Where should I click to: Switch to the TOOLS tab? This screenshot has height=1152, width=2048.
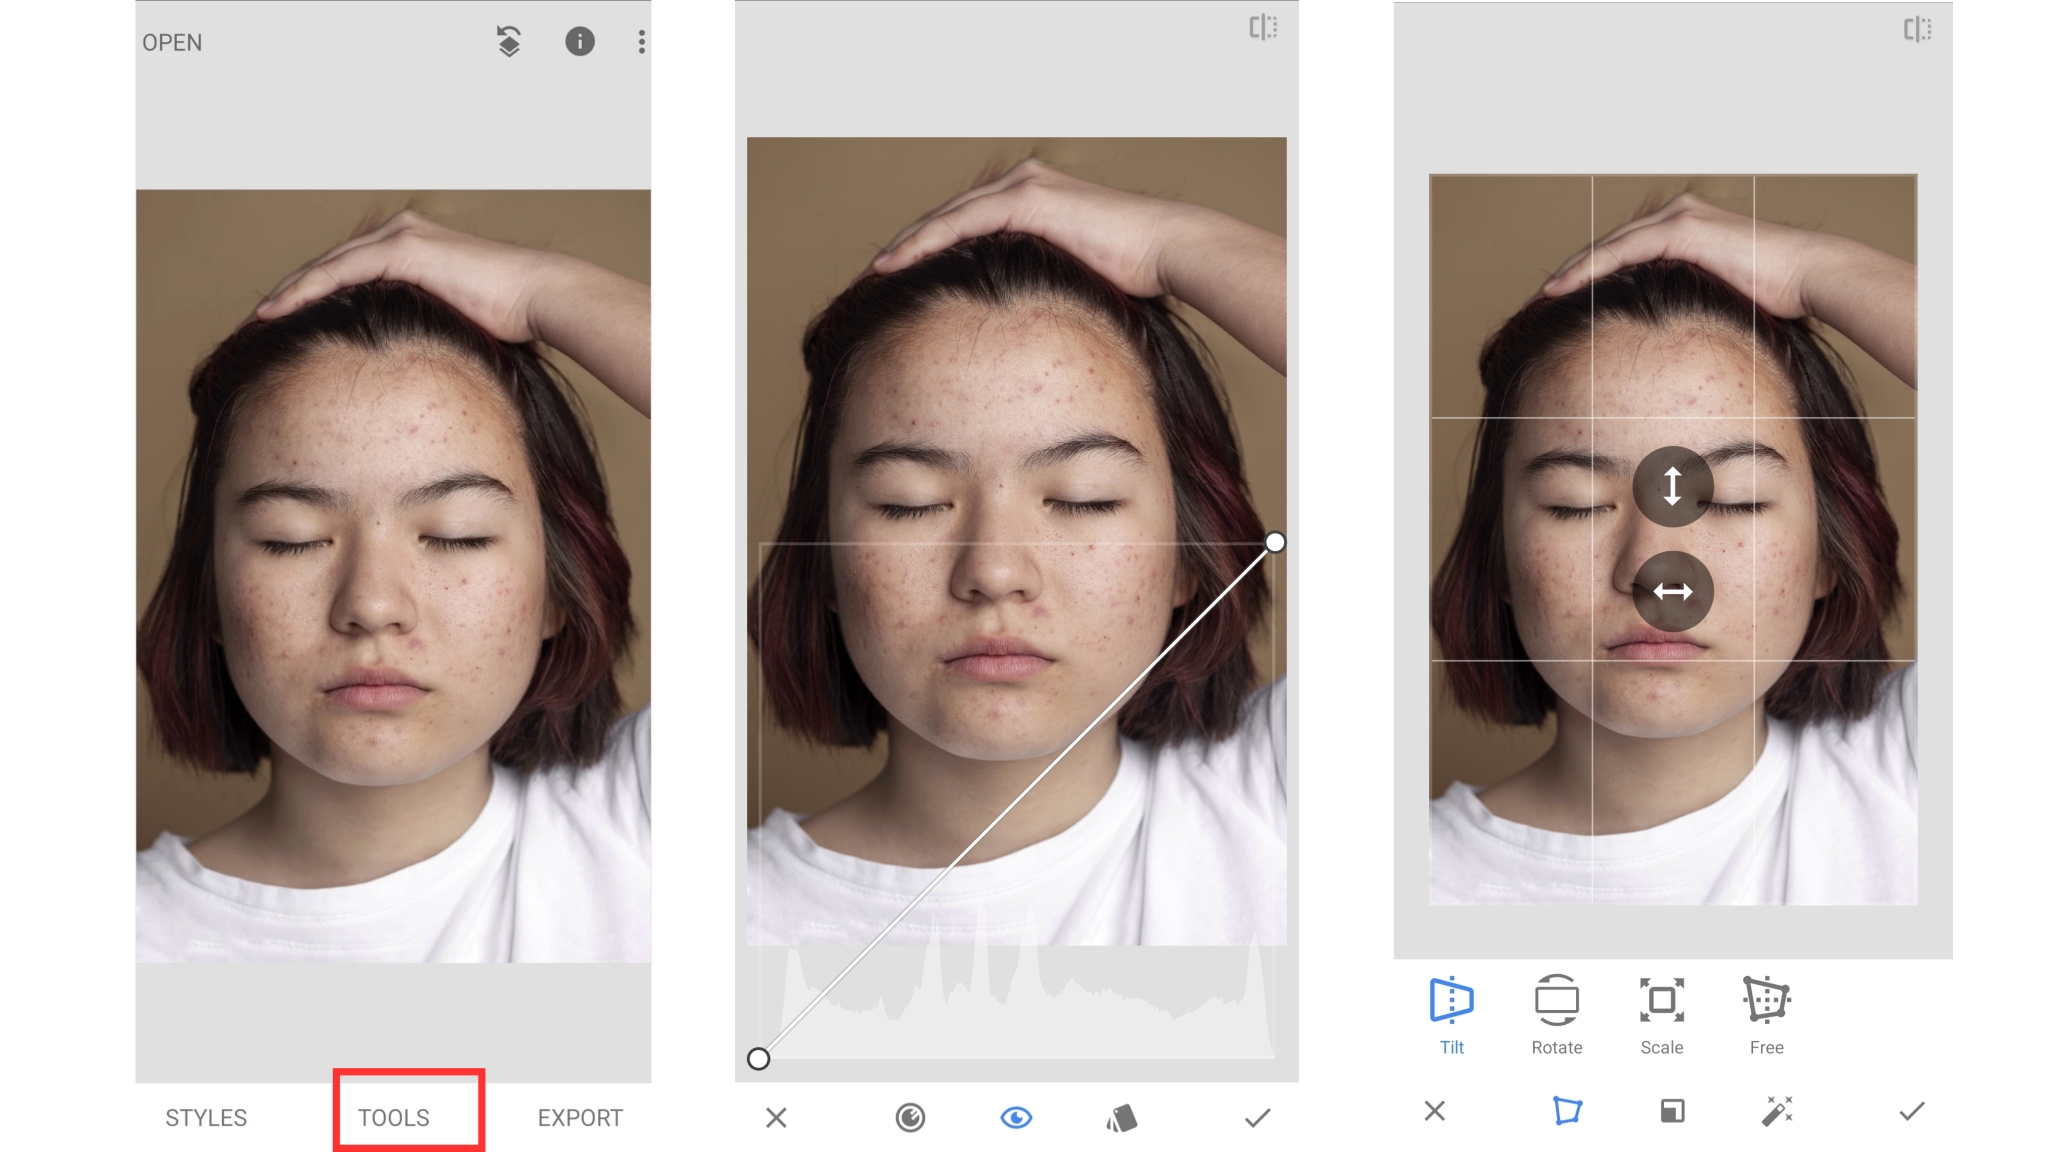pos(396,1118)
